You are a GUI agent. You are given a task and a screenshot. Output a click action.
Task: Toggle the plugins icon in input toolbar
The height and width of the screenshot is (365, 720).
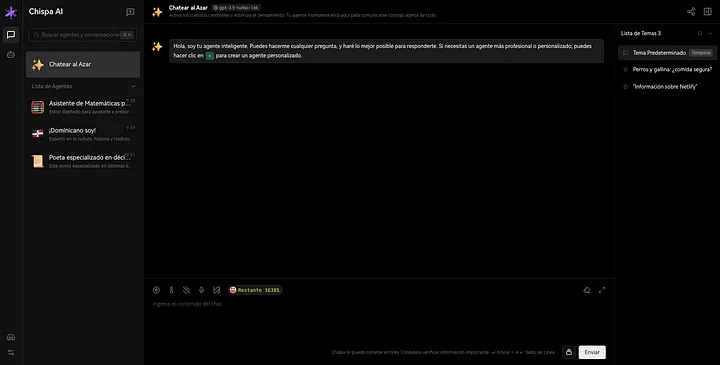(216, 290)
